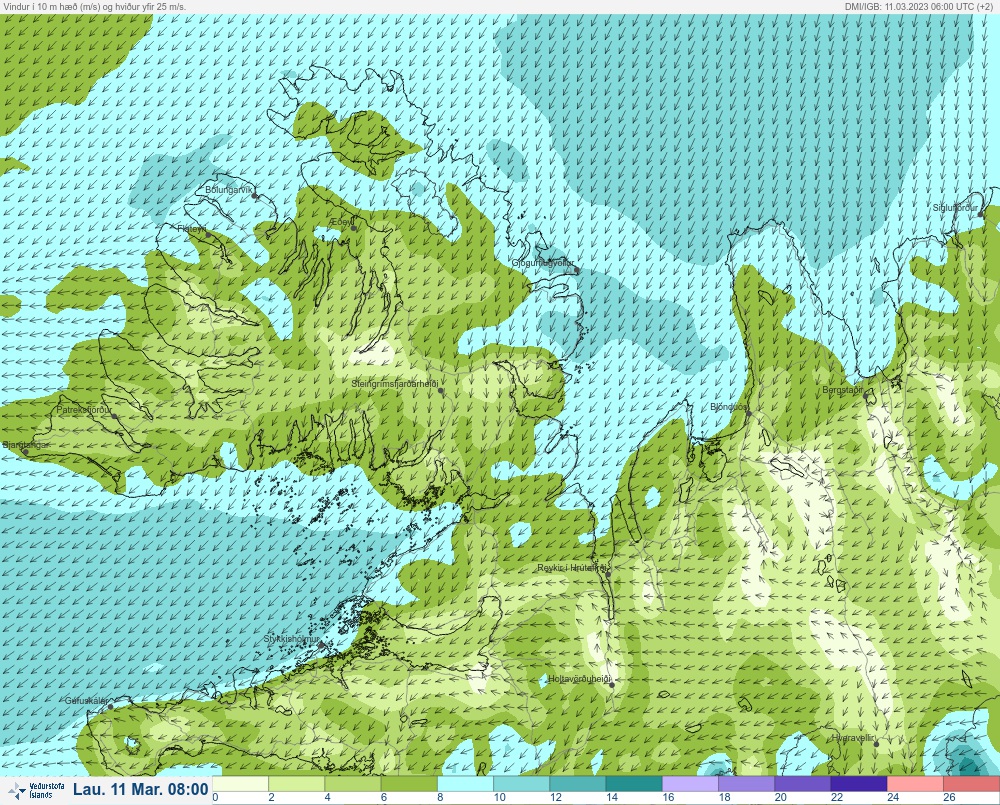Select the Holtavörðuheiði station label
This screenshot has width=1000, height=805.
click(580, 679)
